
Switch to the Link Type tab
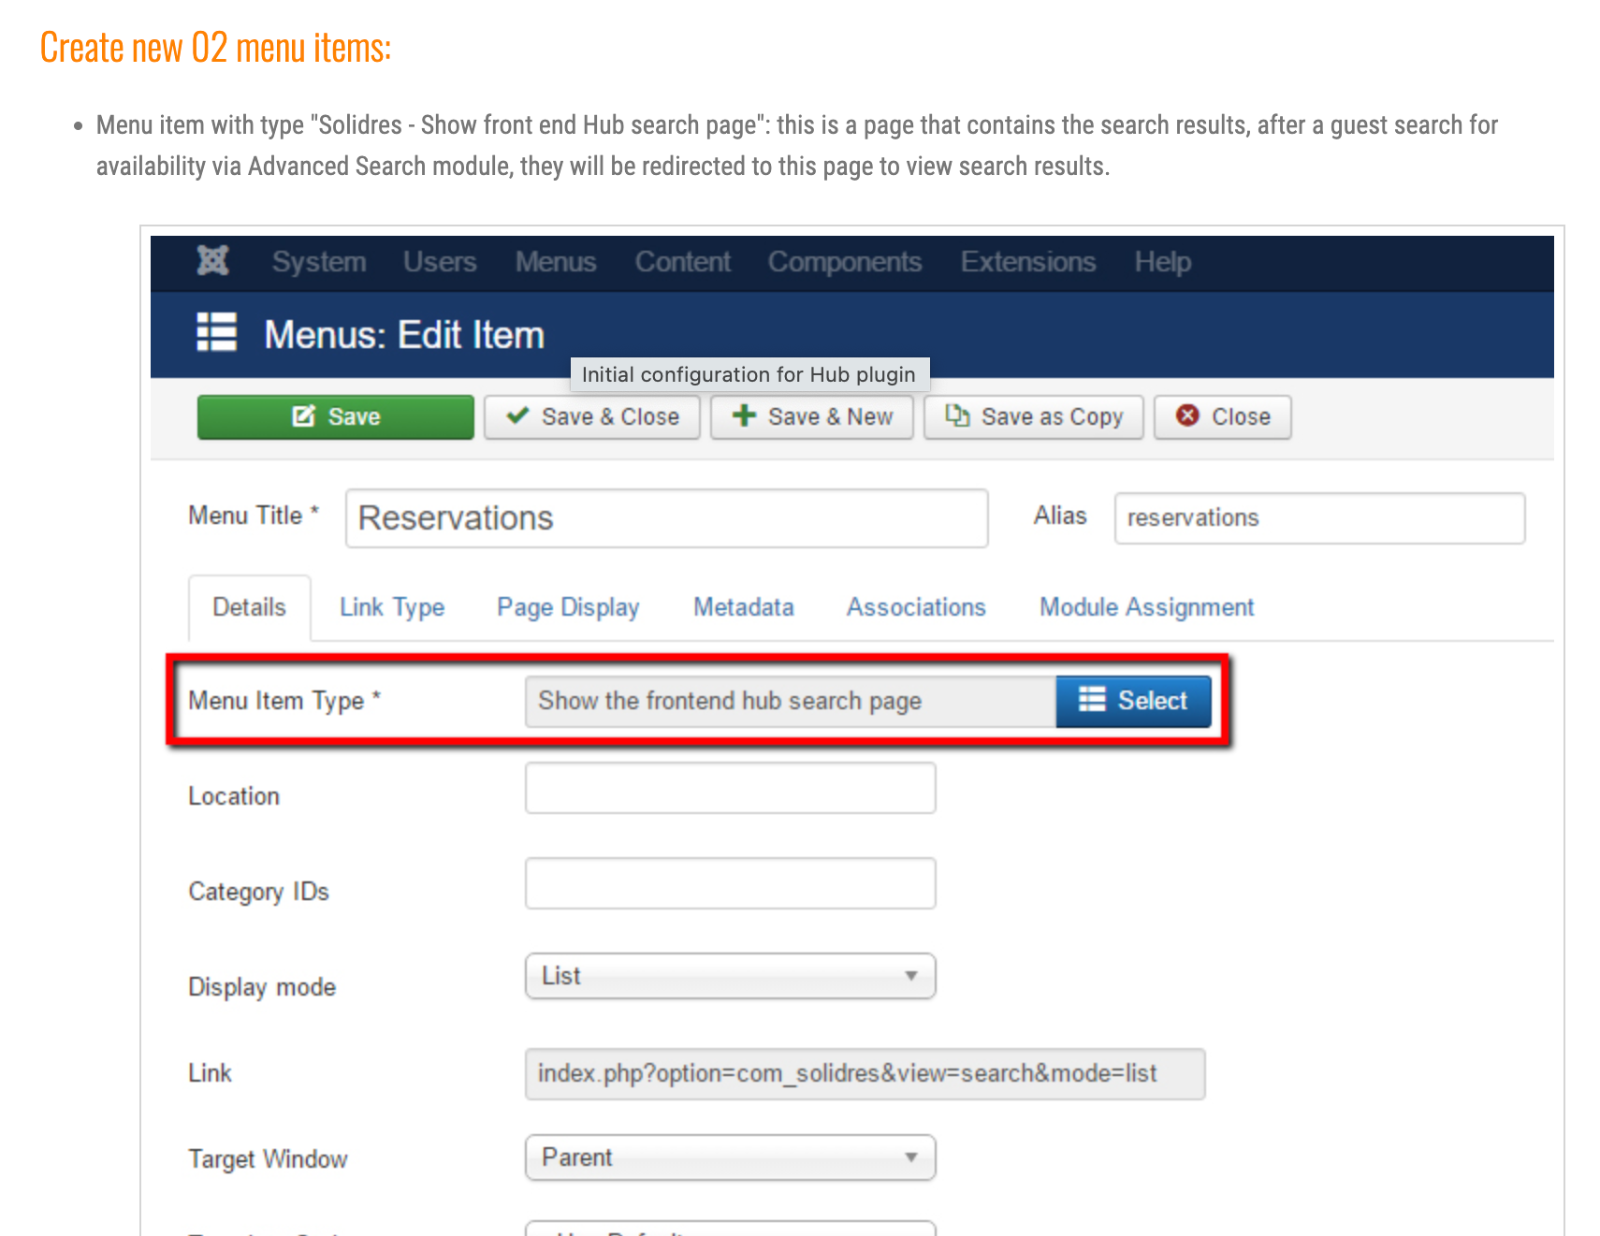tap(392, 607)
